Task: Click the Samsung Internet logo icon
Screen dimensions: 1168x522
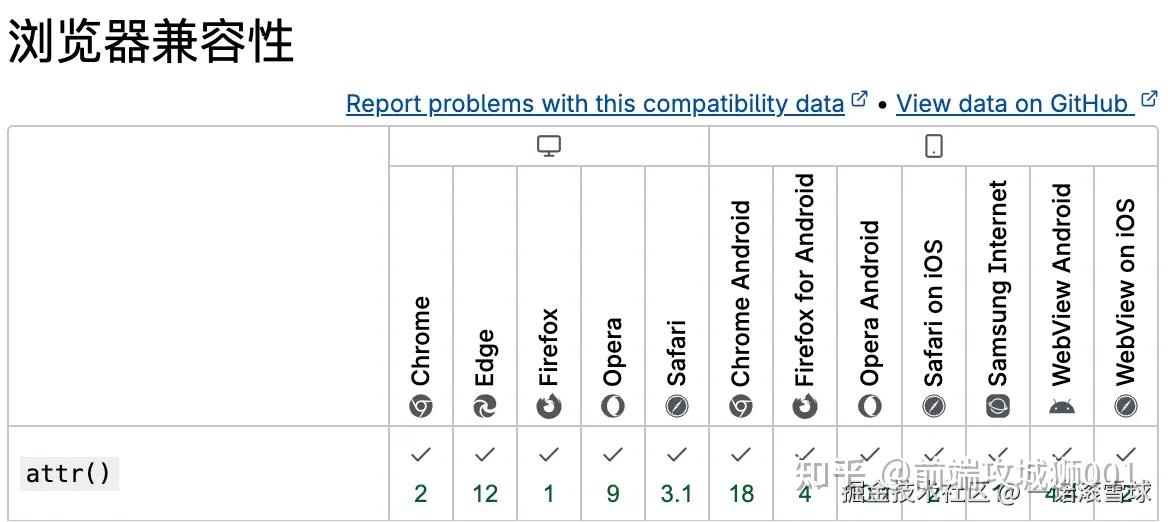Action: coord(998,406)
